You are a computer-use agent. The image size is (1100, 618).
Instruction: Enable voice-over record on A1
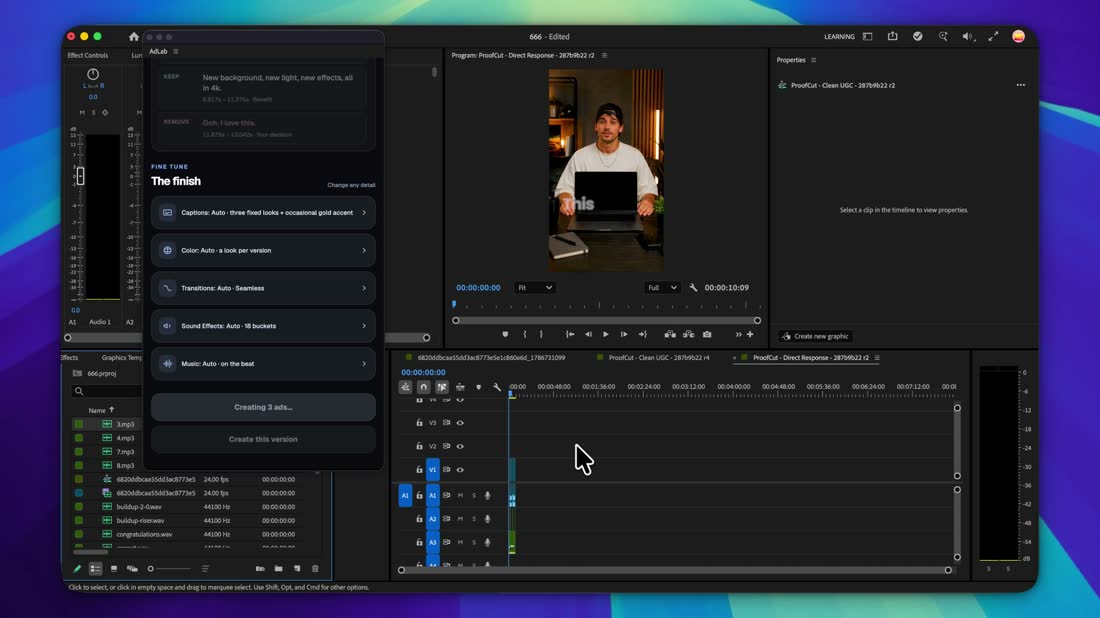(488, 496)
